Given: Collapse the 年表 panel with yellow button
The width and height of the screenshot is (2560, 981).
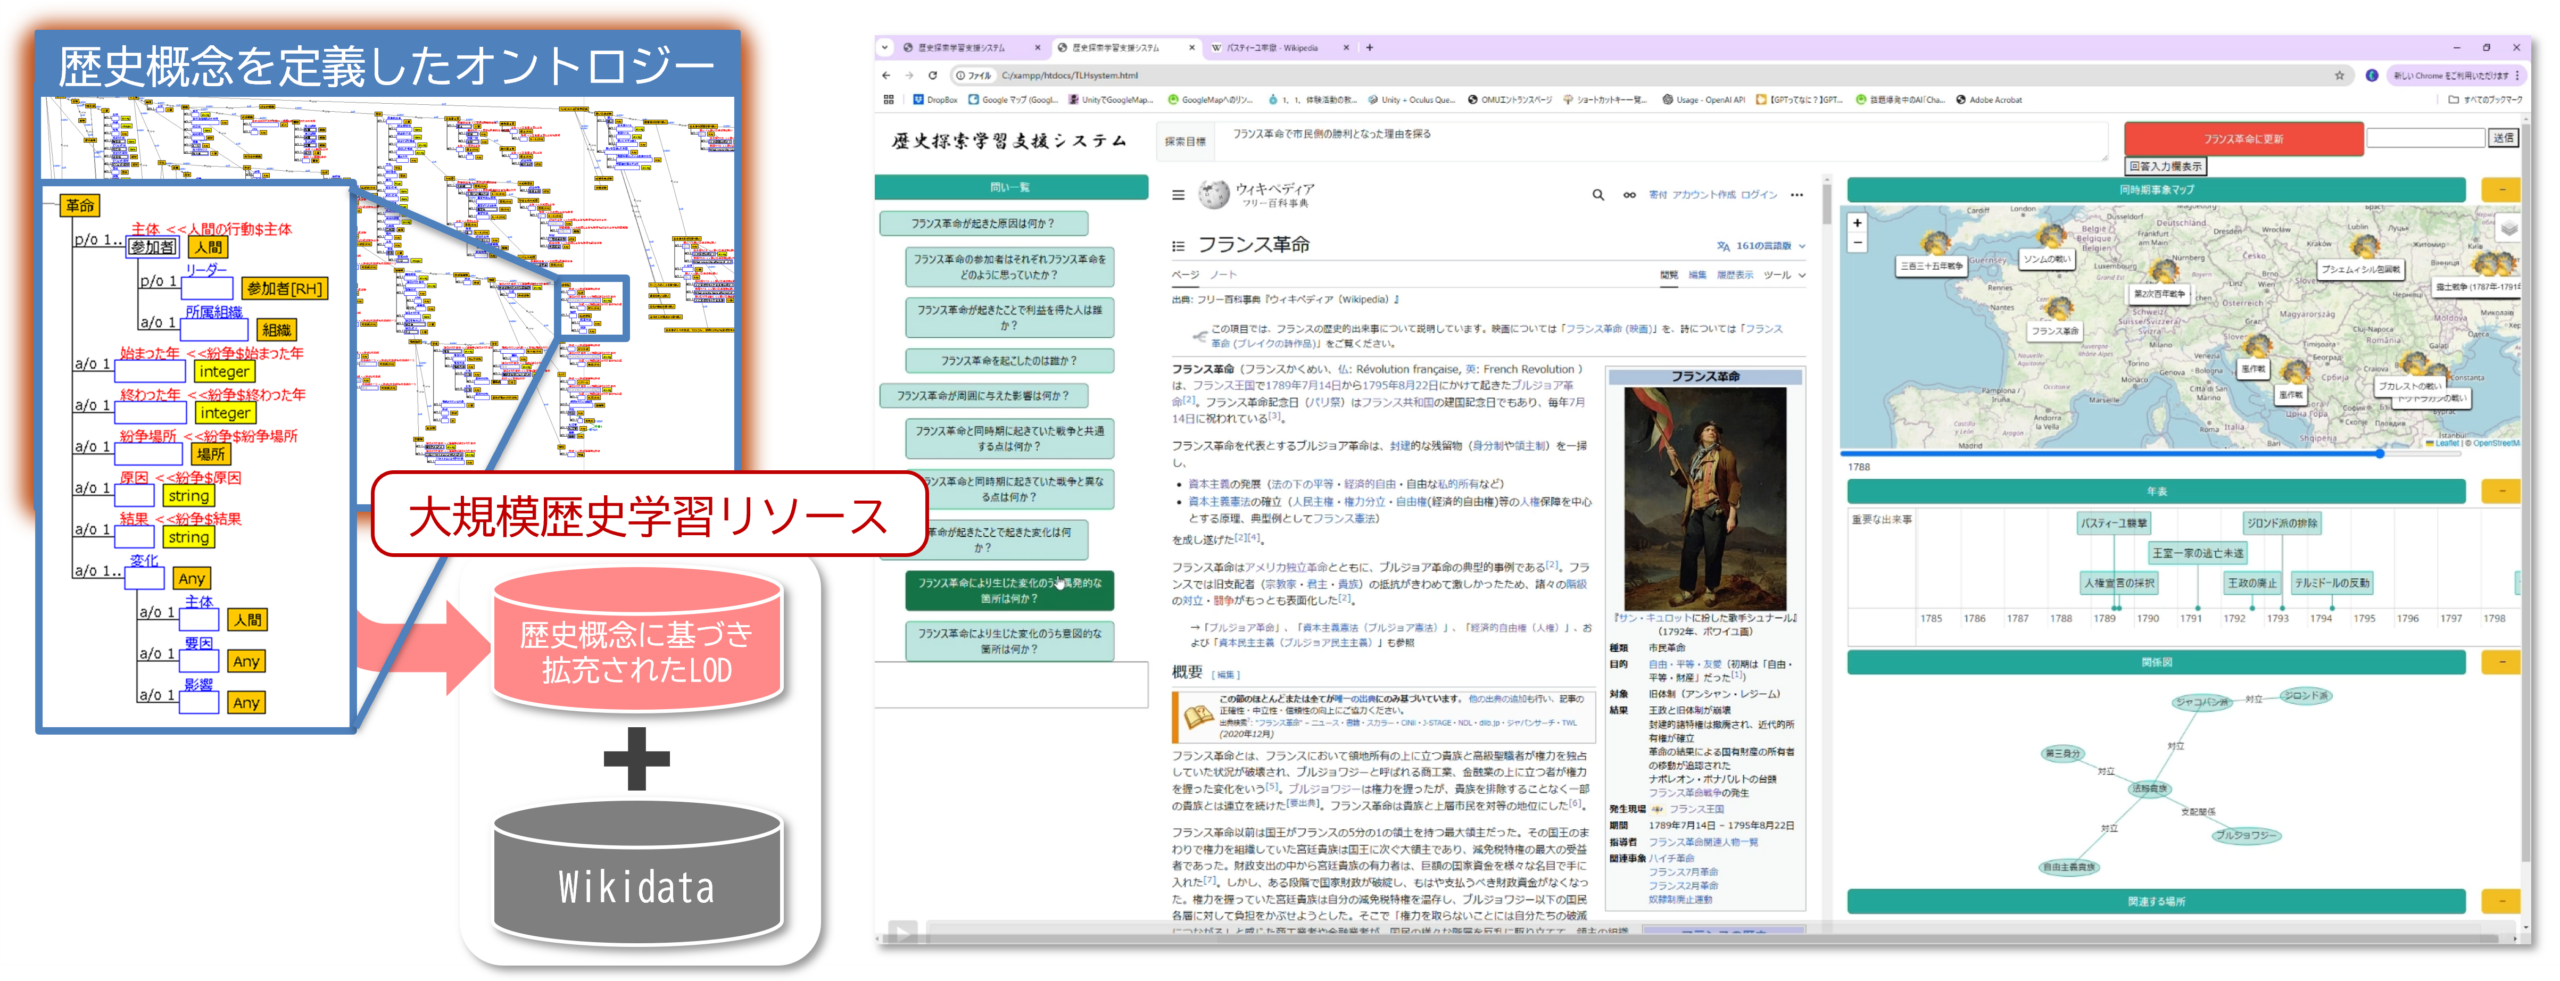Looking at the screenshot, I should click(2501, 491).
